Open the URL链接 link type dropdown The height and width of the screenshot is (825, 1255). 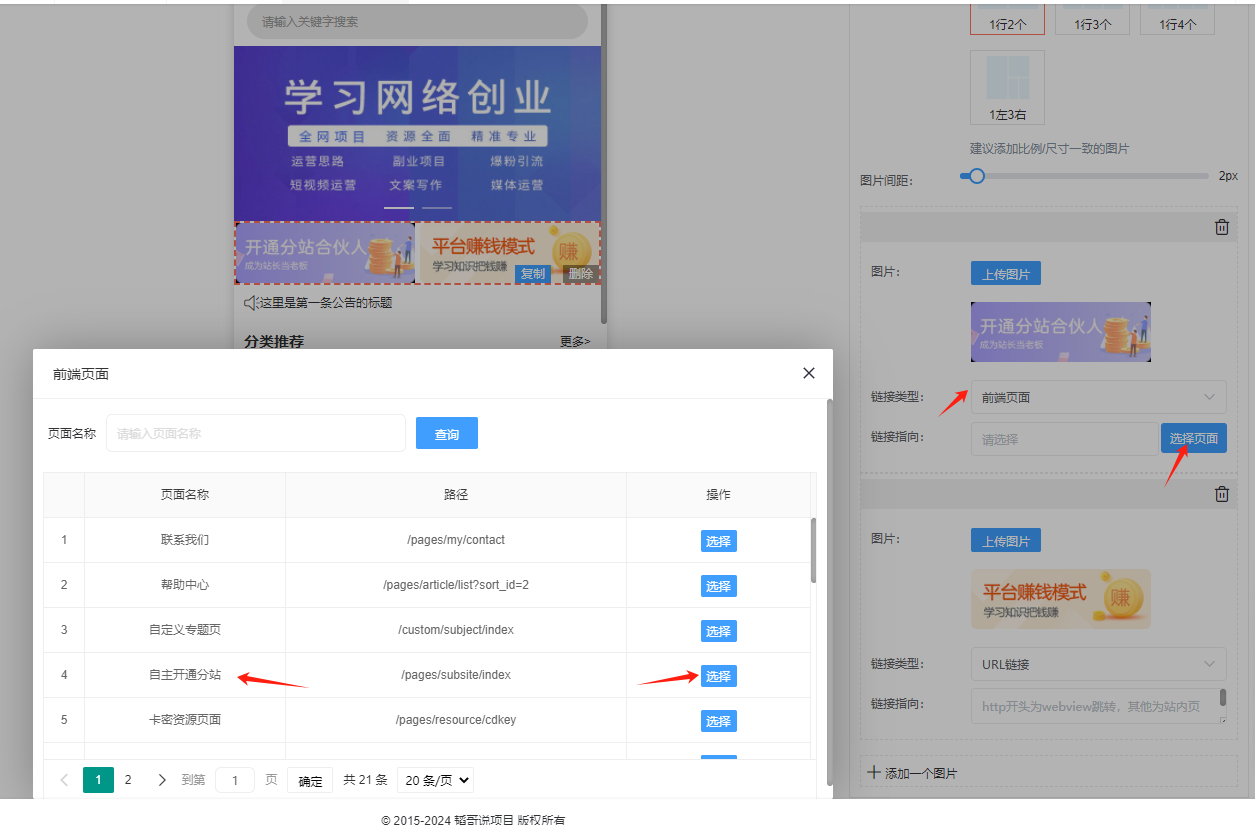click(x=1098, y=664)
